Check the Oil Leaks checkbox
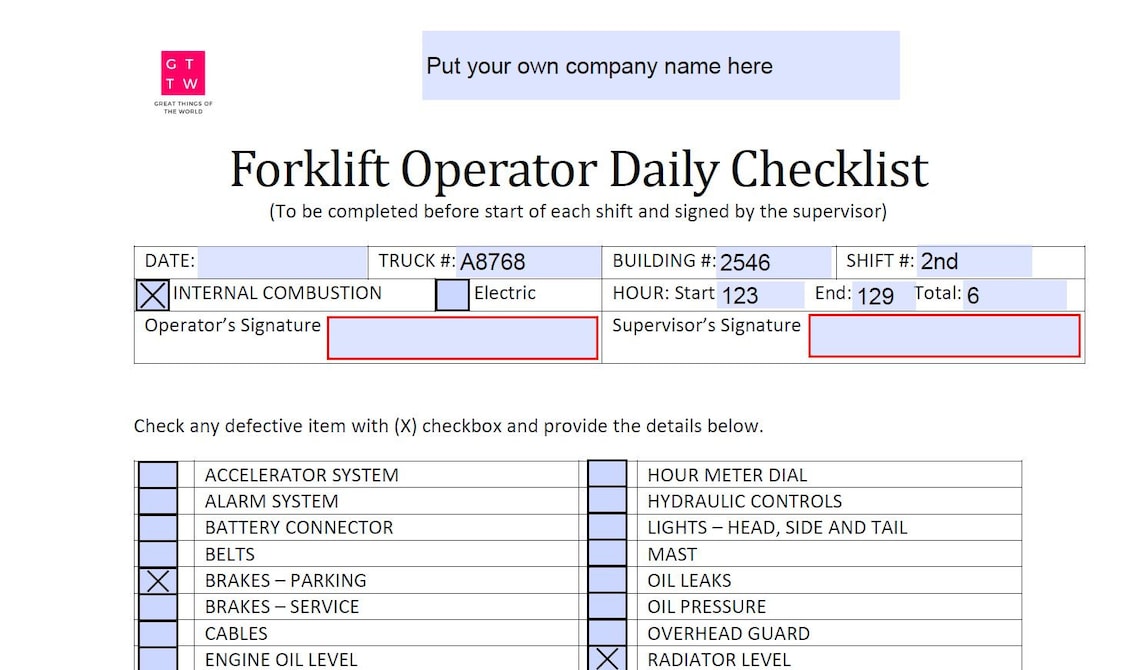This screenshot has width=1140, height=670. click(x=607, y=580)
